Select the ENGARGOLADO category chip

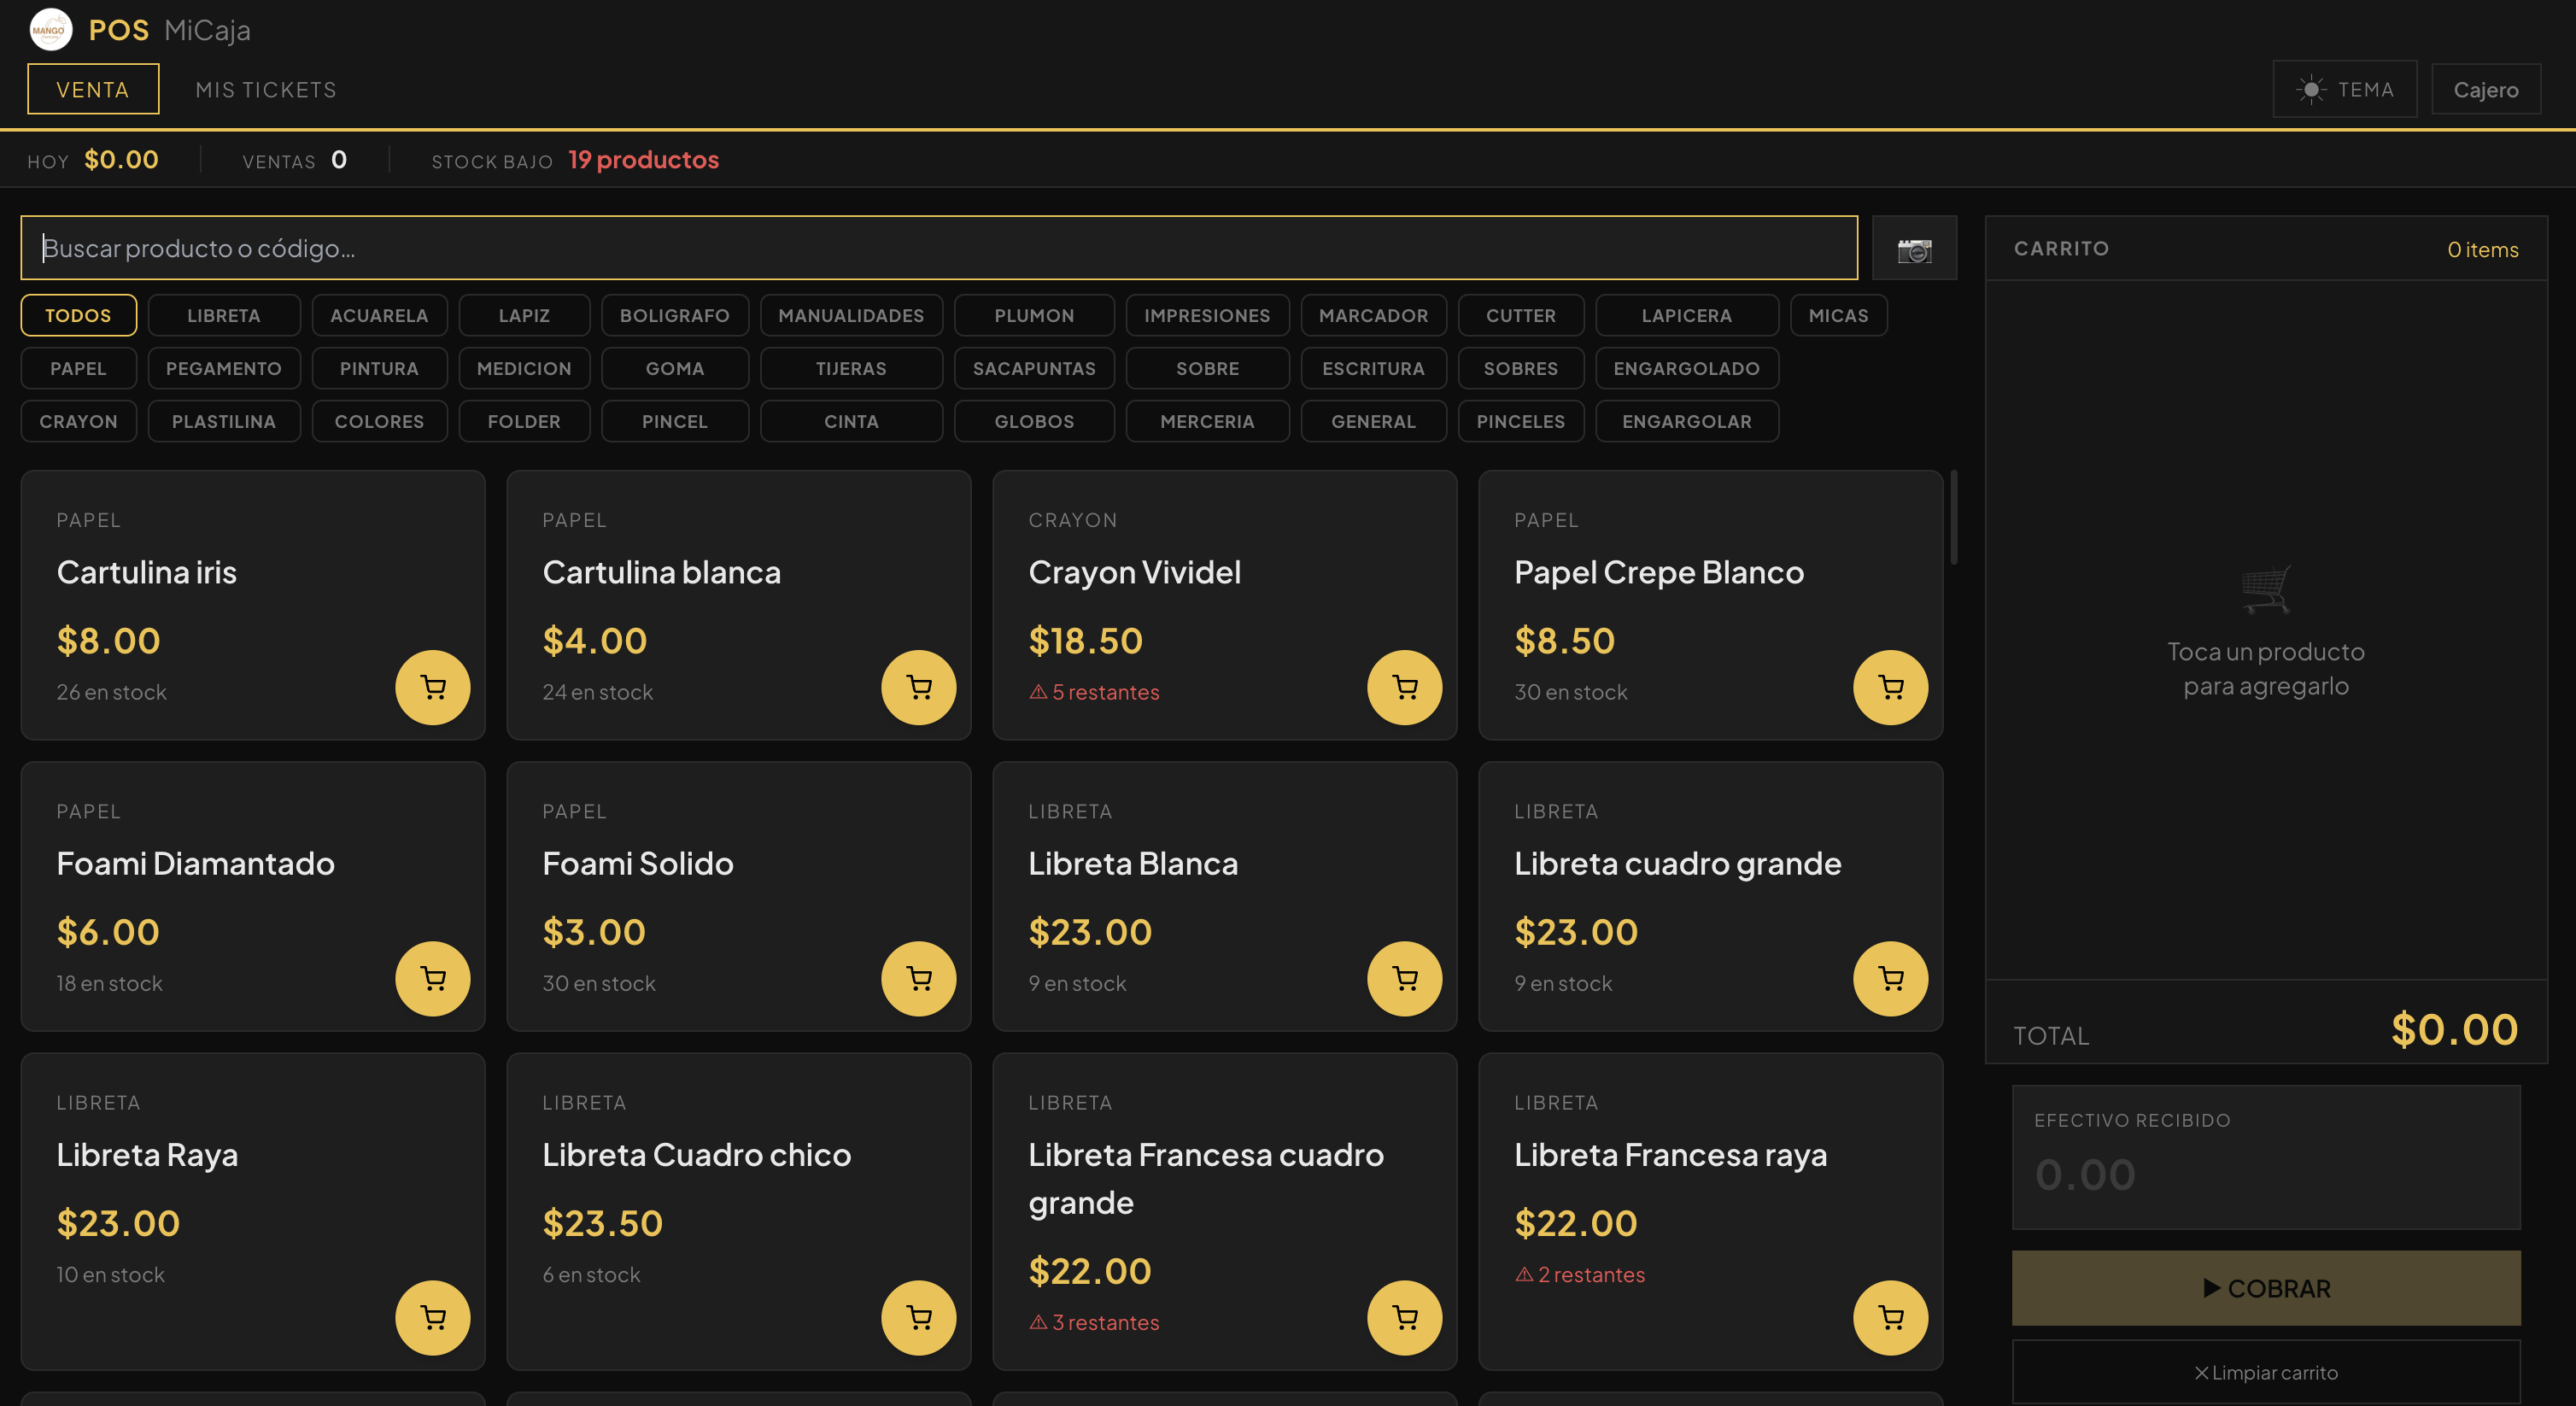1687,368
